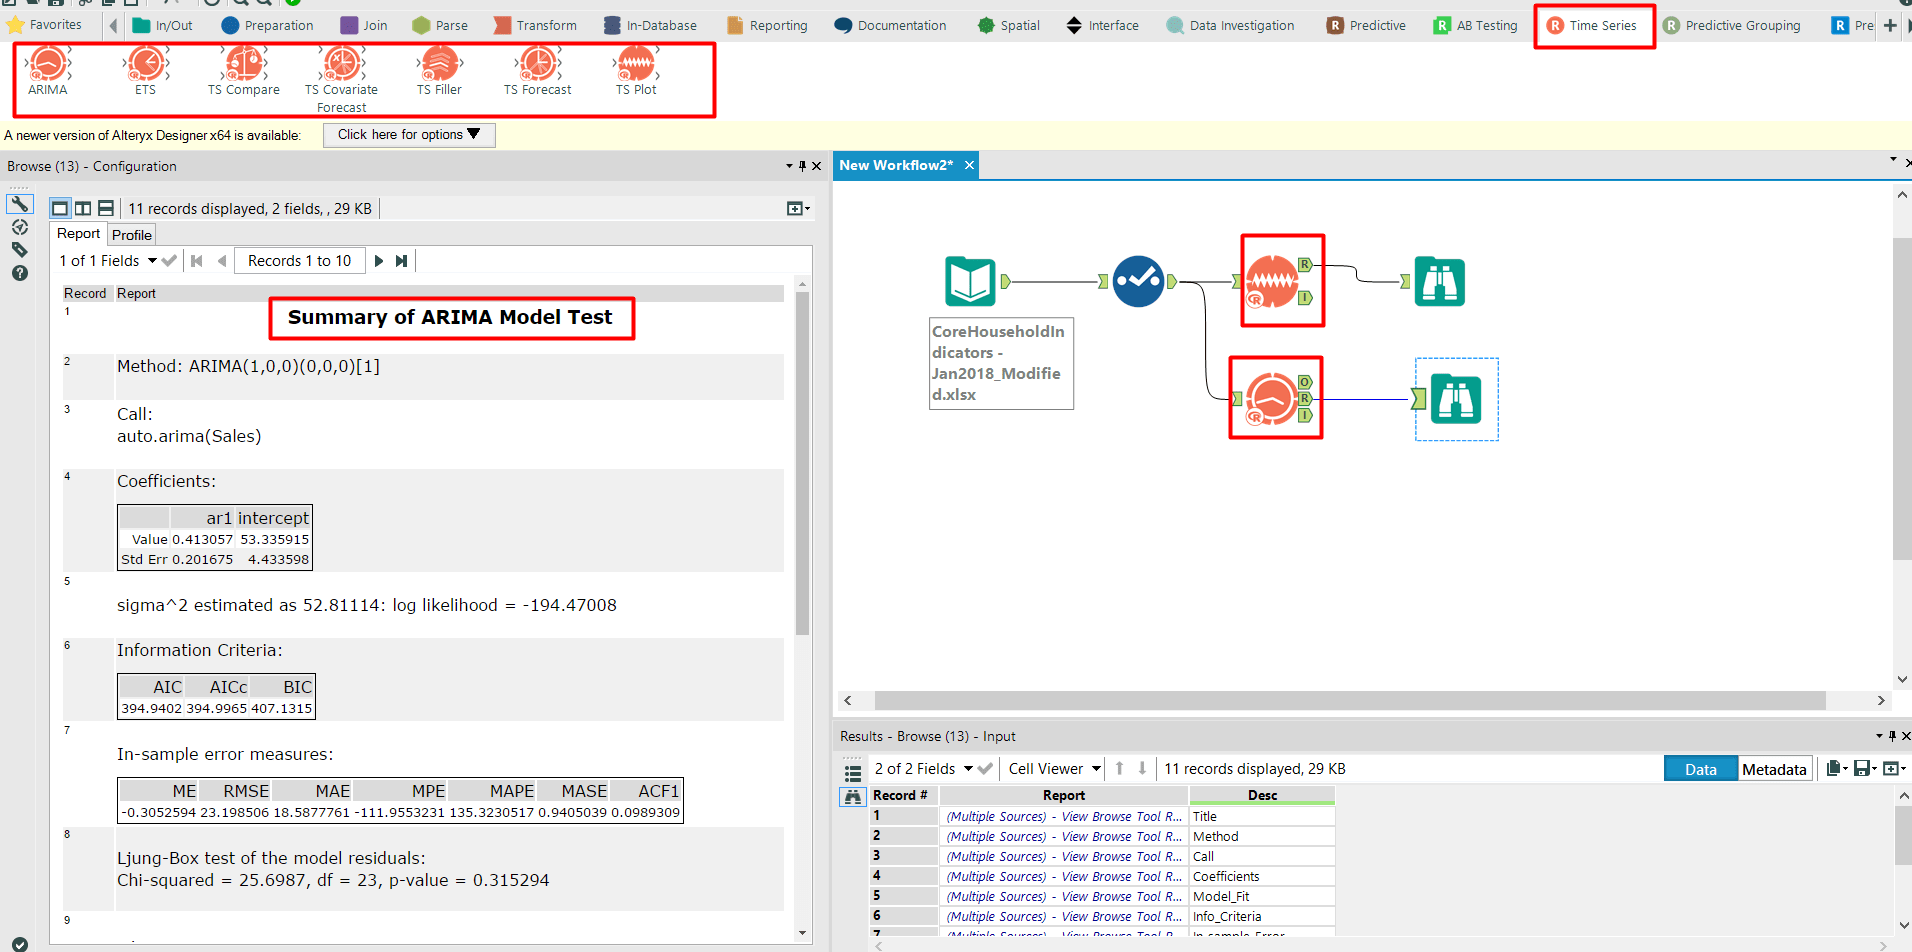Apply field selection in Results window

click(985, 768)
